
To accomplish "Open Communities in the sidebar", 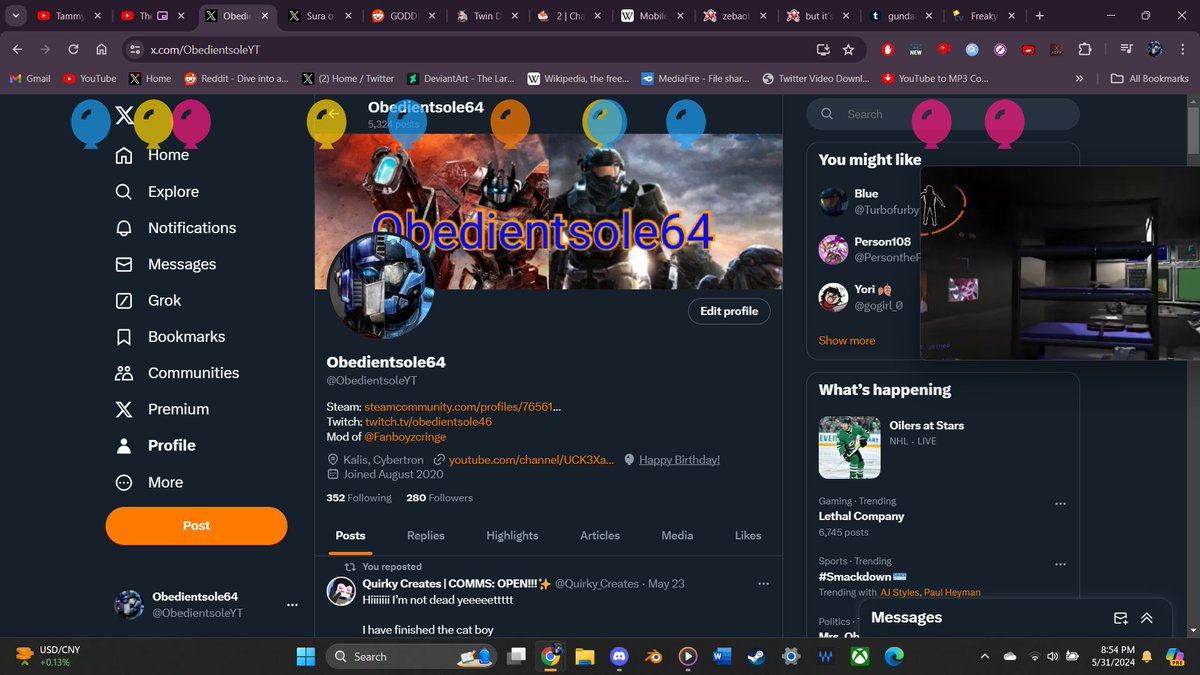I will click(177, 373).
